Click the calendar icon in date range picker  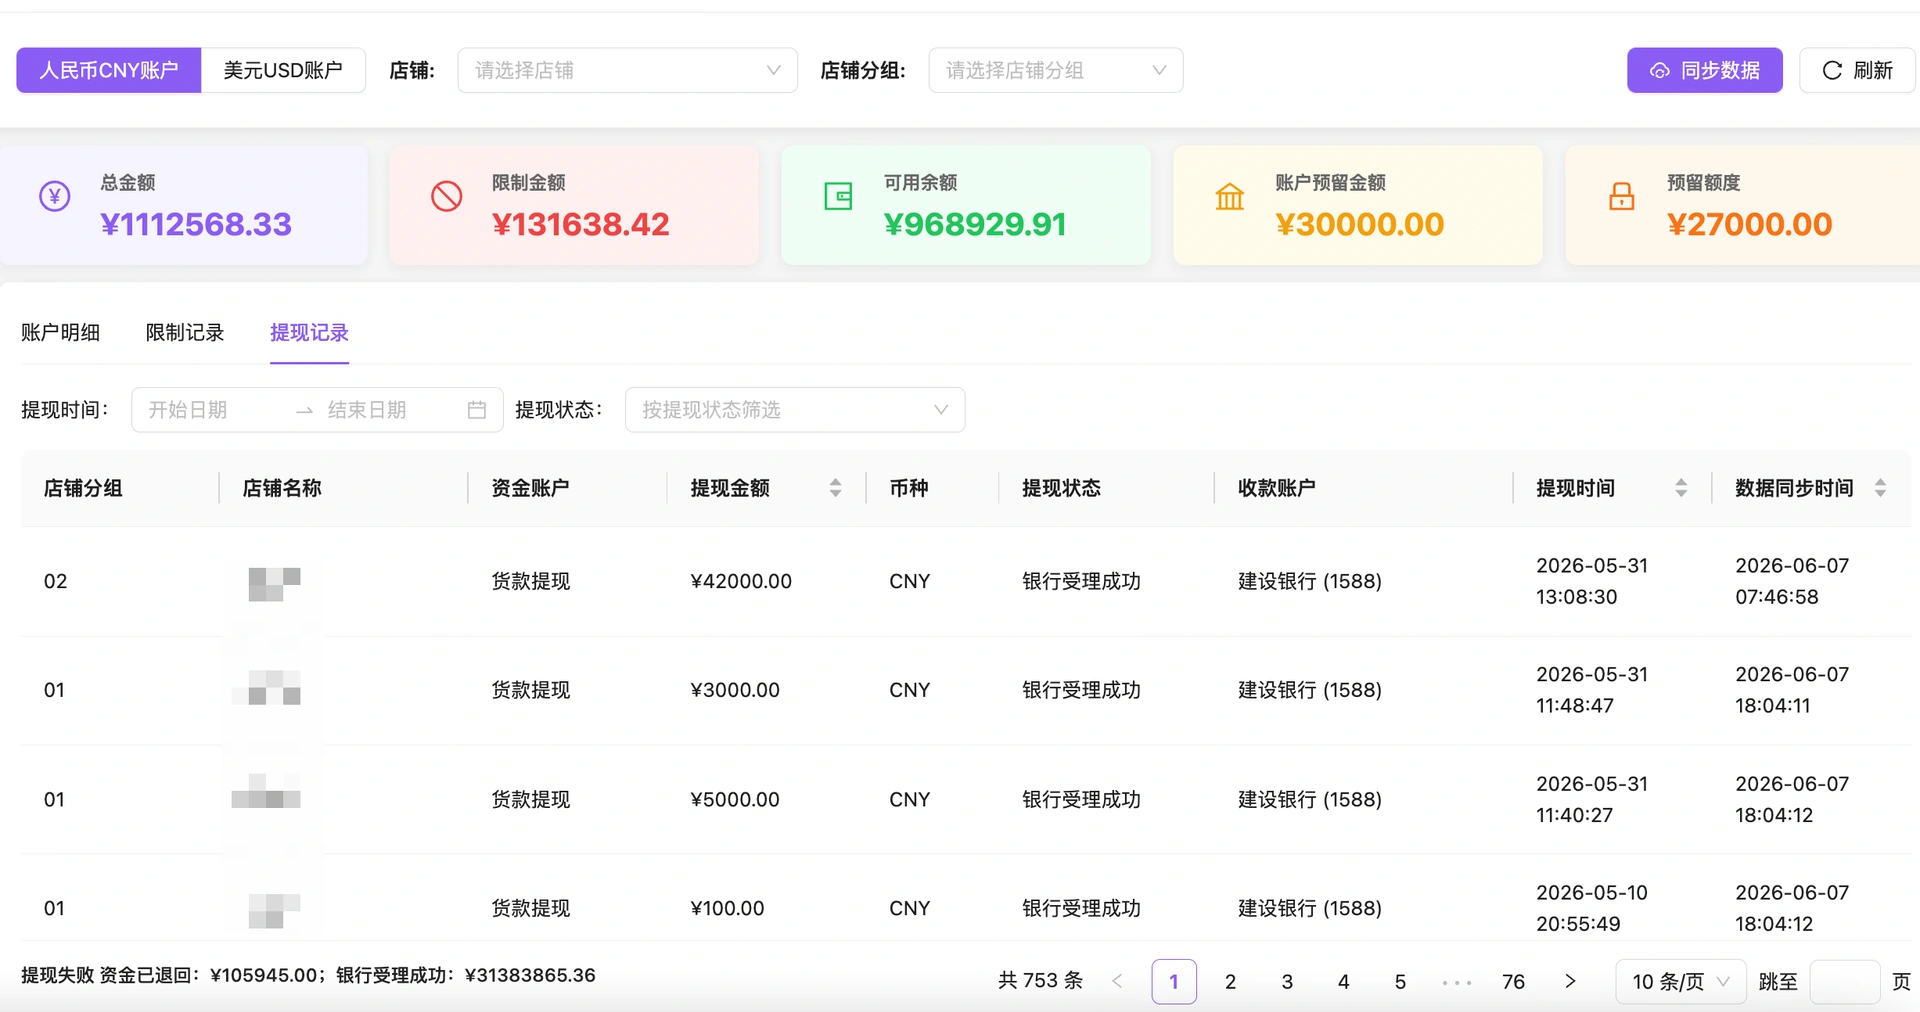477,410
